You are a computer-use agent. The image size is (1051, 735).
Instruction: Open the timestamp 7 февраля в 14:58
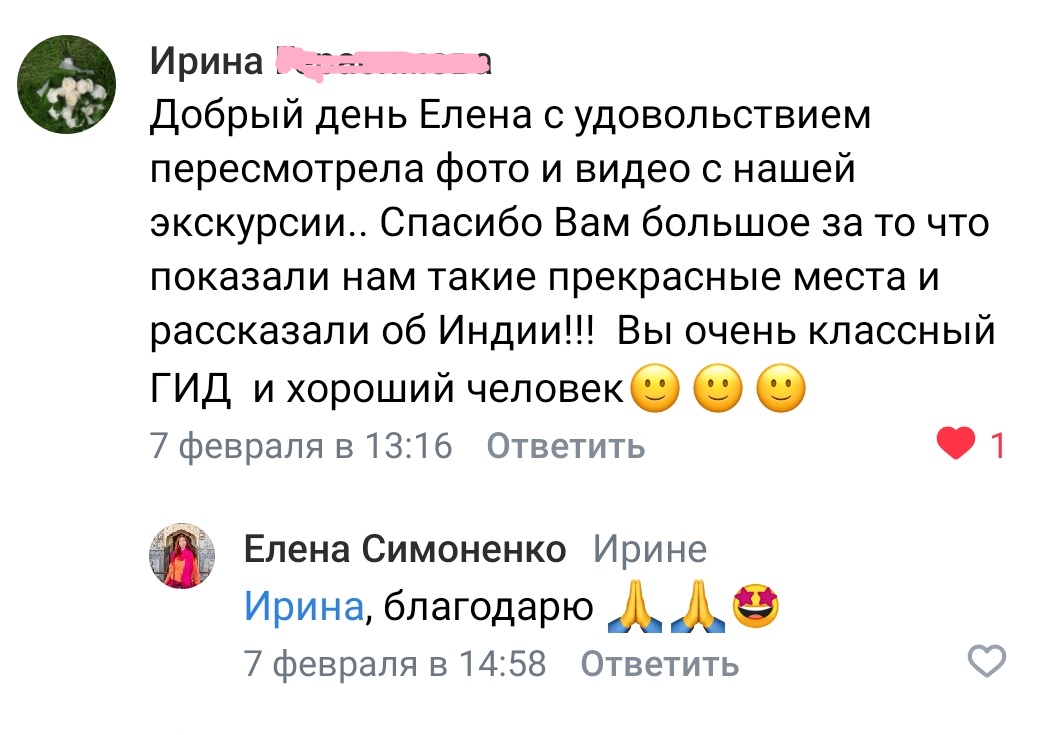tap(395, 664)
